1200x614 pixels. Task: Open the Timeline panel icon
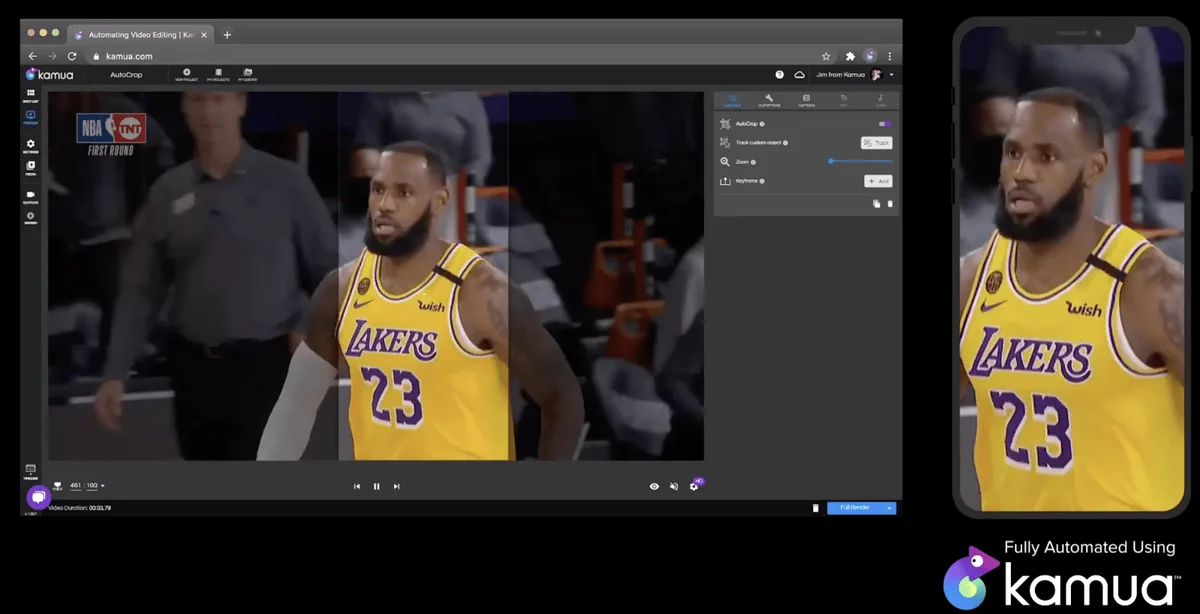pyautogui.click(x=31, y=470)
